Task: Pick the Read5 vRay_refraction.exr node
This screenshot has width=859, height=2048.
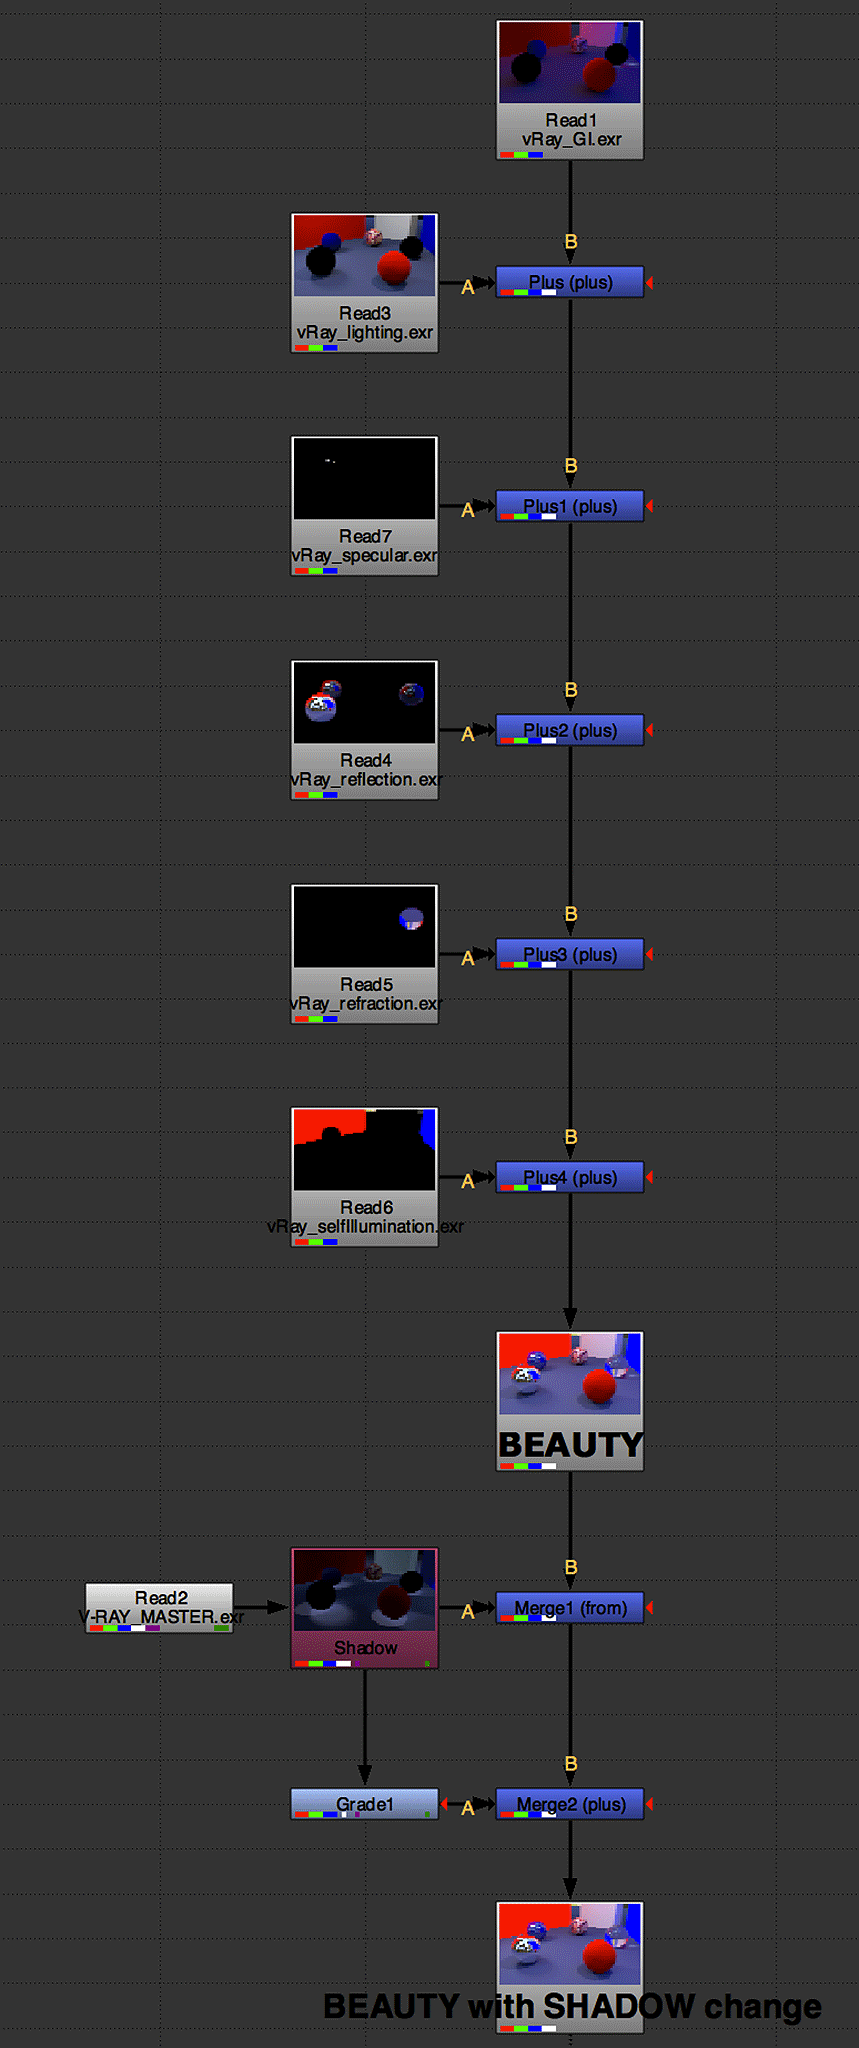Action: [x=364, y=954]
